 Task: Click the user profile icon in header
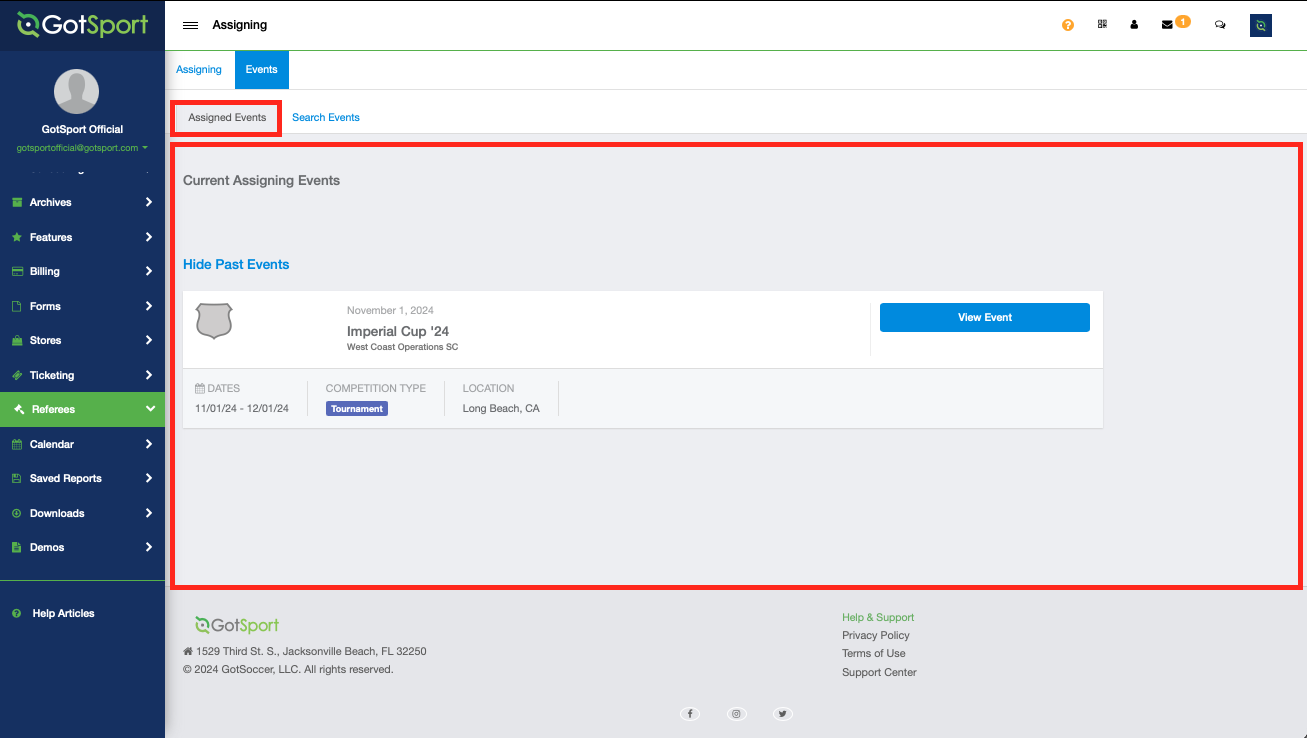point(1134,25)
